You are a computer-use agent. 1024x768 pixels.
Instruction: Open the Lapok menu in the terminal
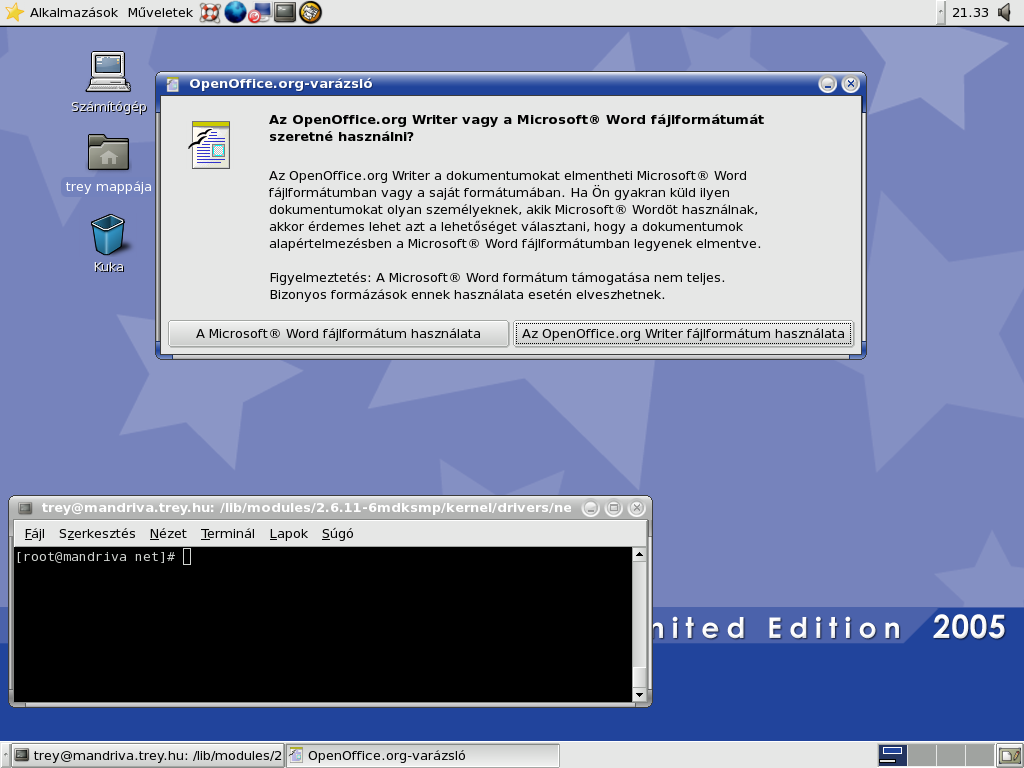pyautogui.click(x=289, y=534)
